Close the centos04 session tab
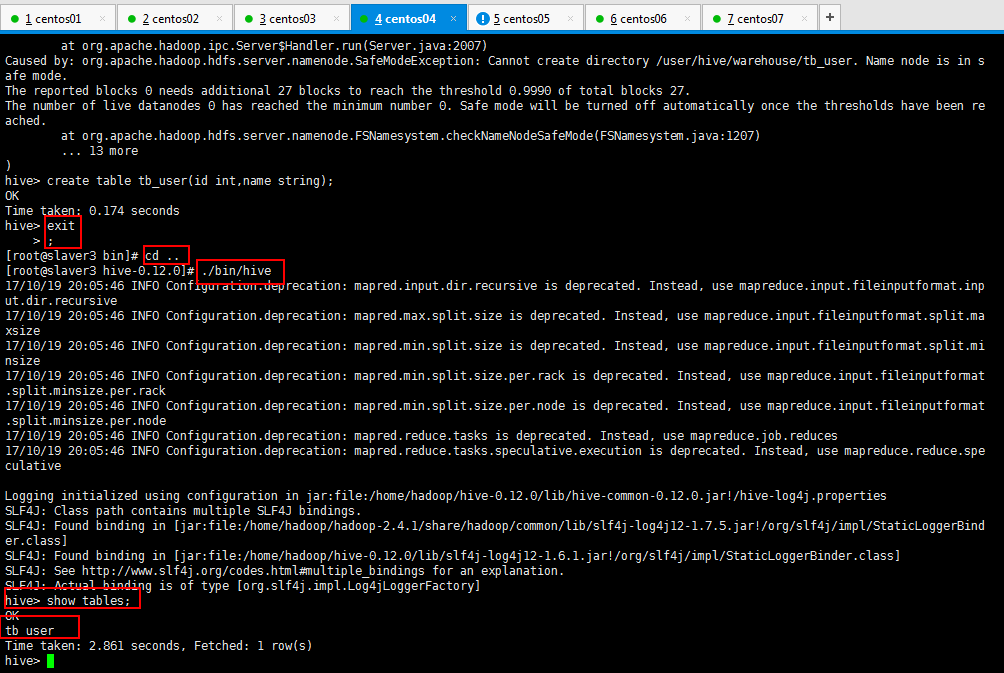The width and height of the screenshot is (1004, 673). tap(454, 19)
